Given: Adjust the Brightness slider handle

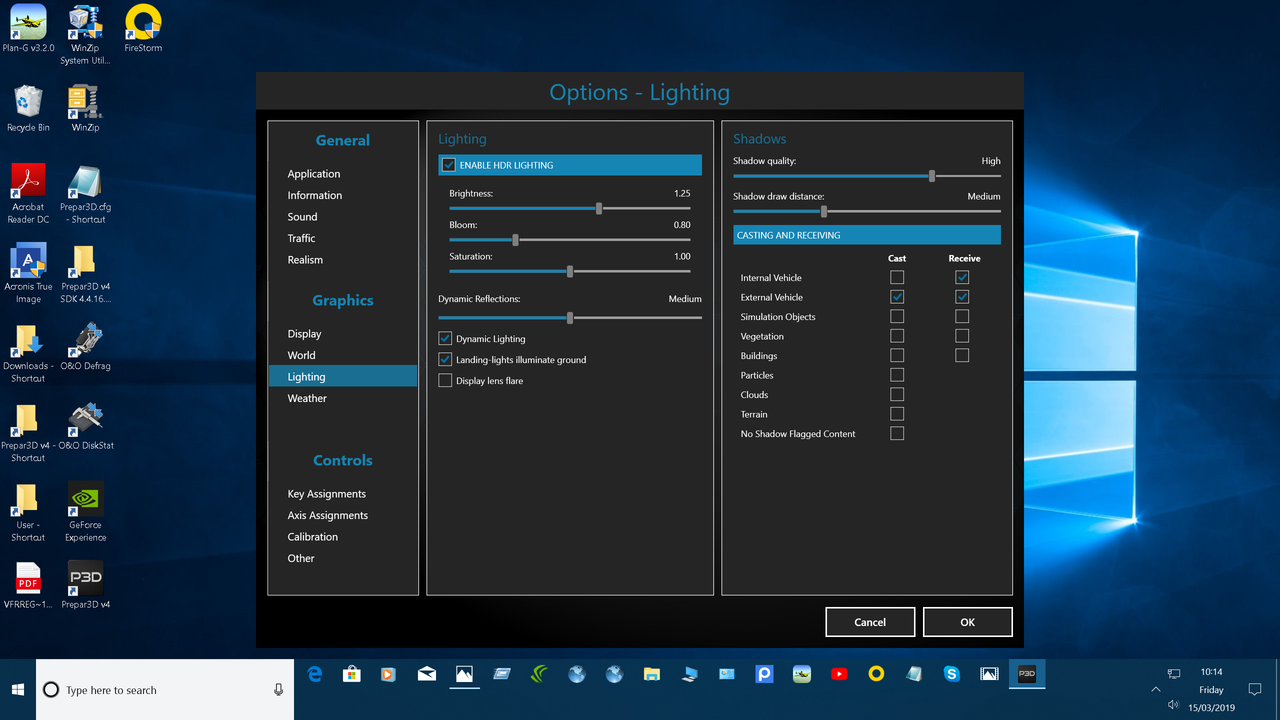Looking at the screenshot, I should click(x=599, y=208).
